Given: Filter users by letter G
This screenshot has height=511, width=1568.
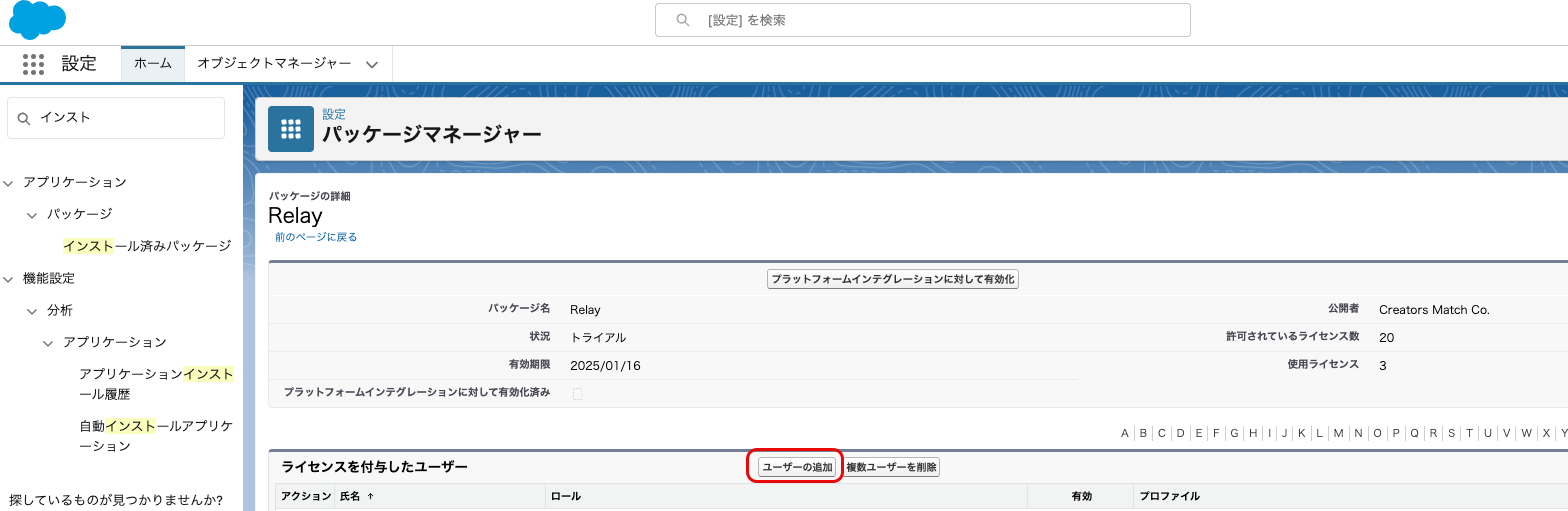Looking at the screenshot, I should [1234, 433].
